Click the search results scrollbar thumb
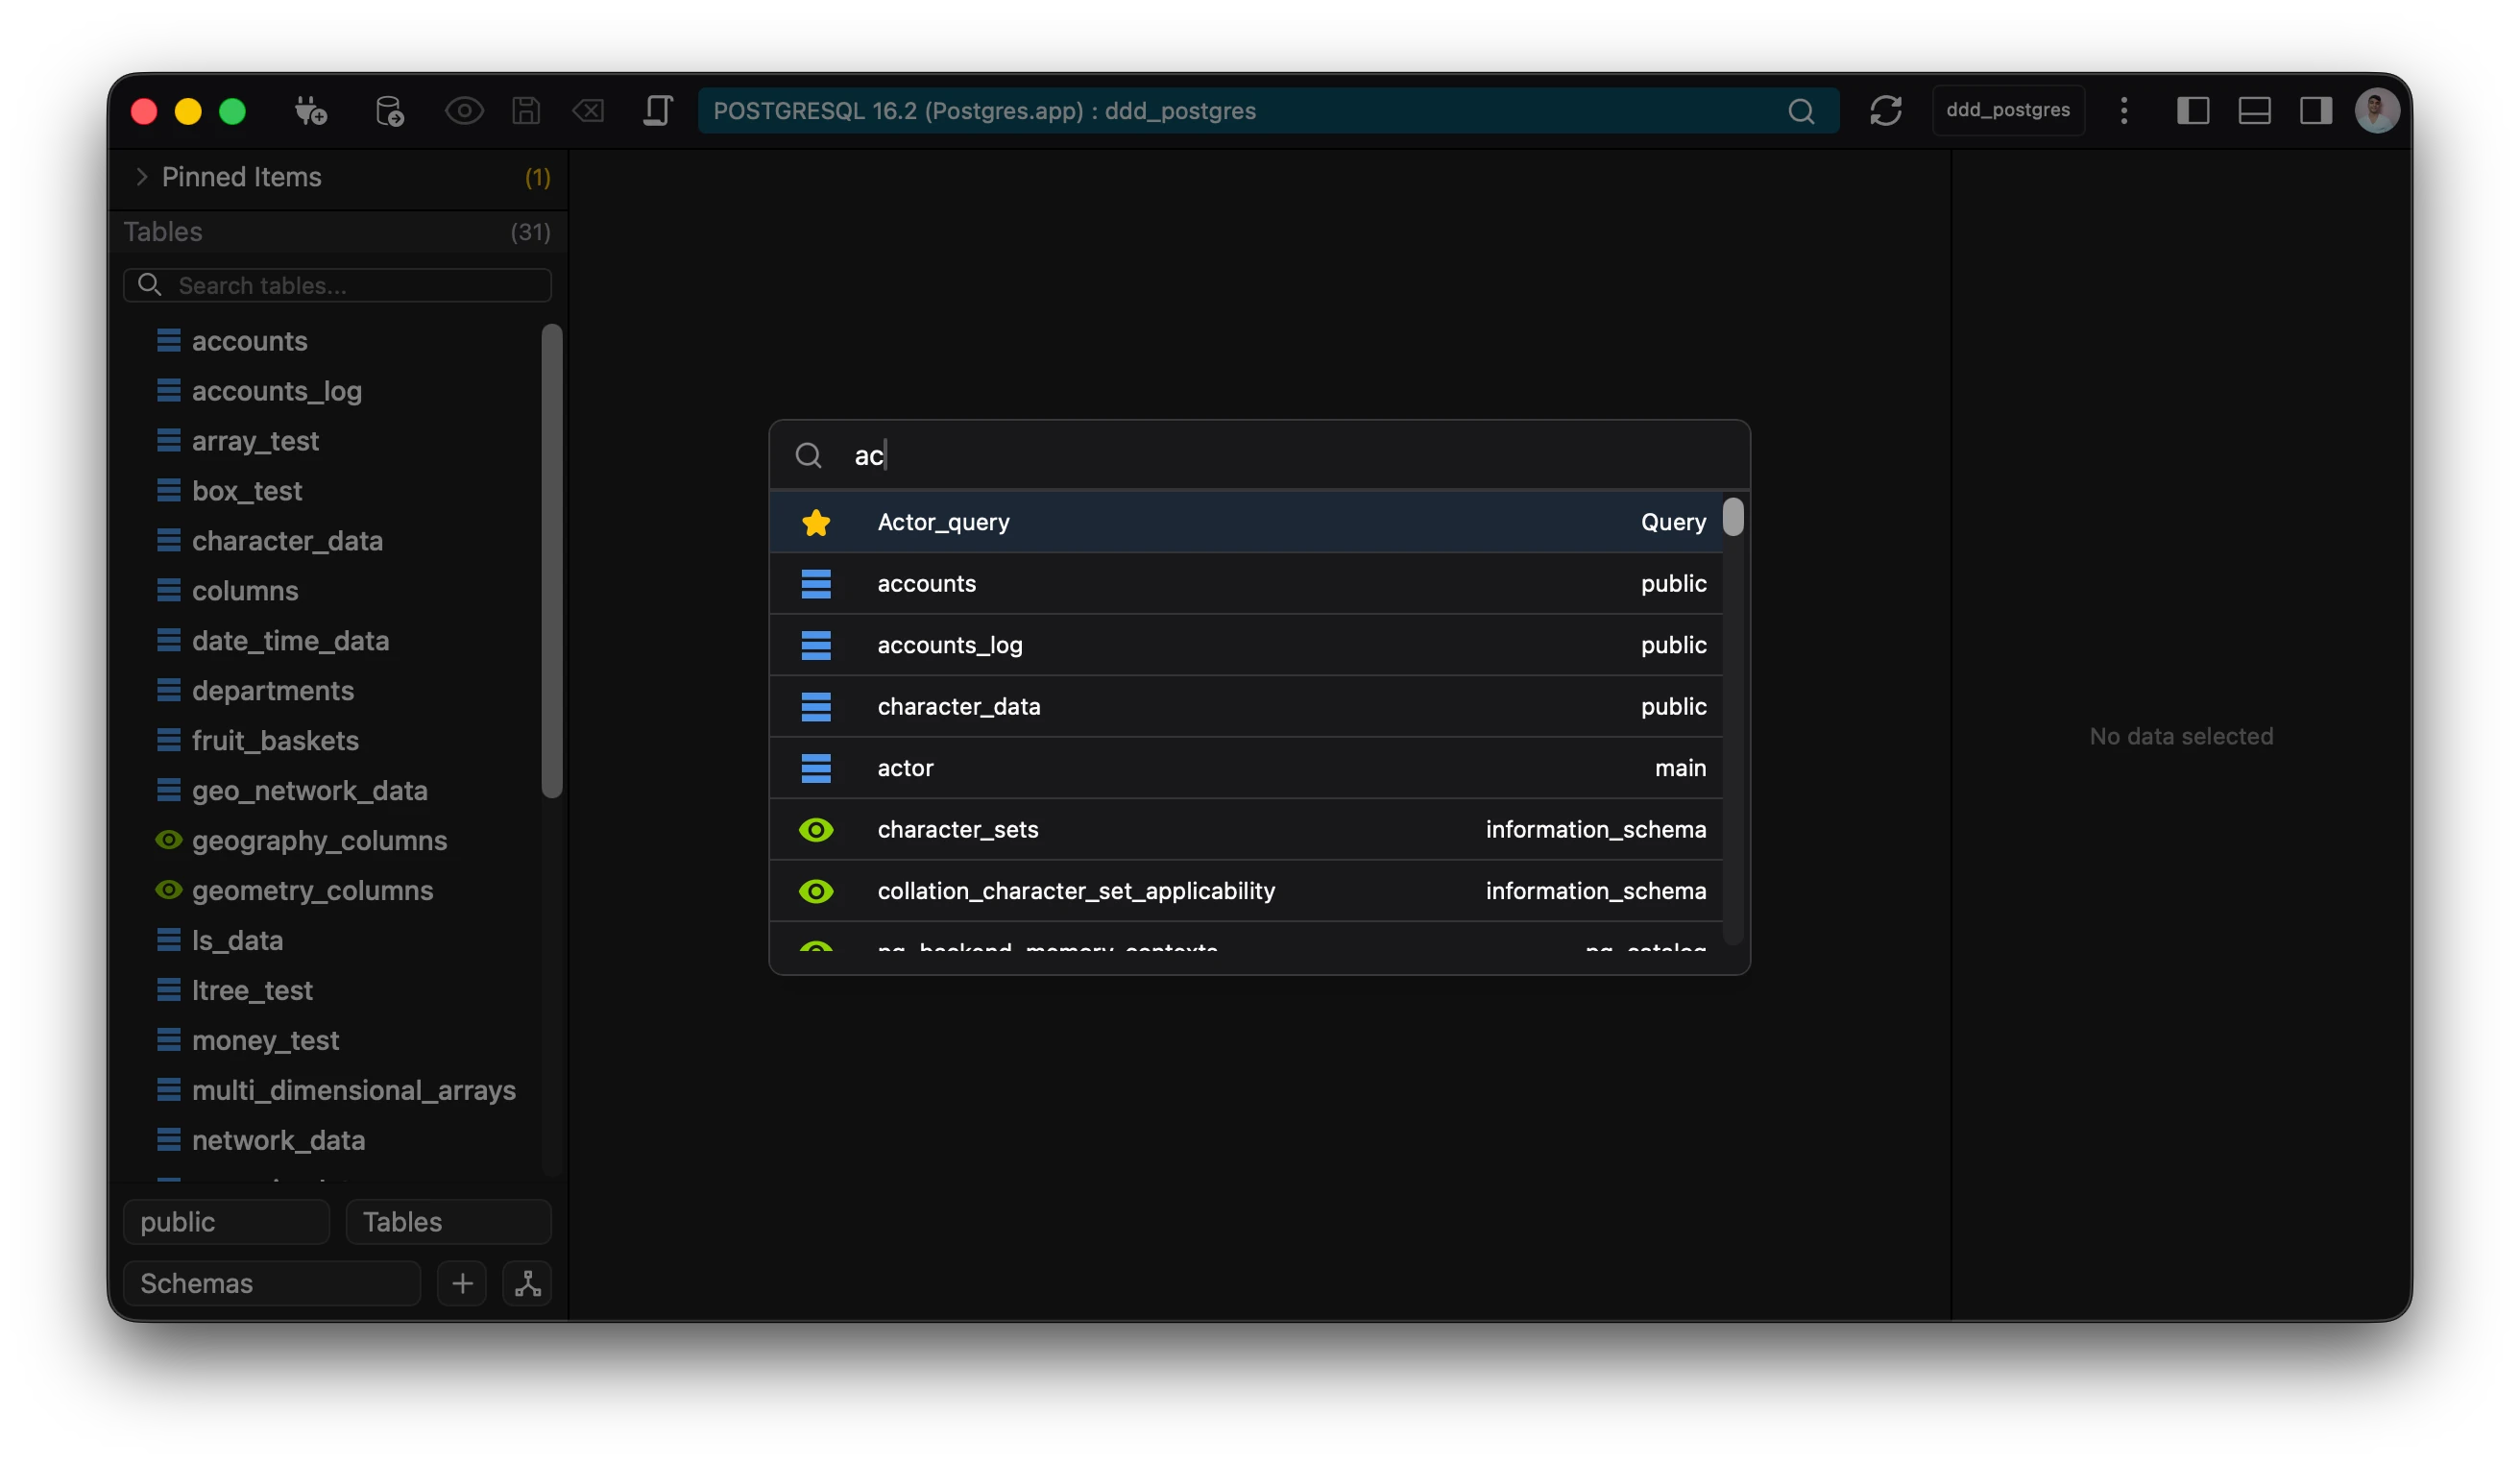Viewport: 2520px width, 1464px height. (x=1733, y=517)
